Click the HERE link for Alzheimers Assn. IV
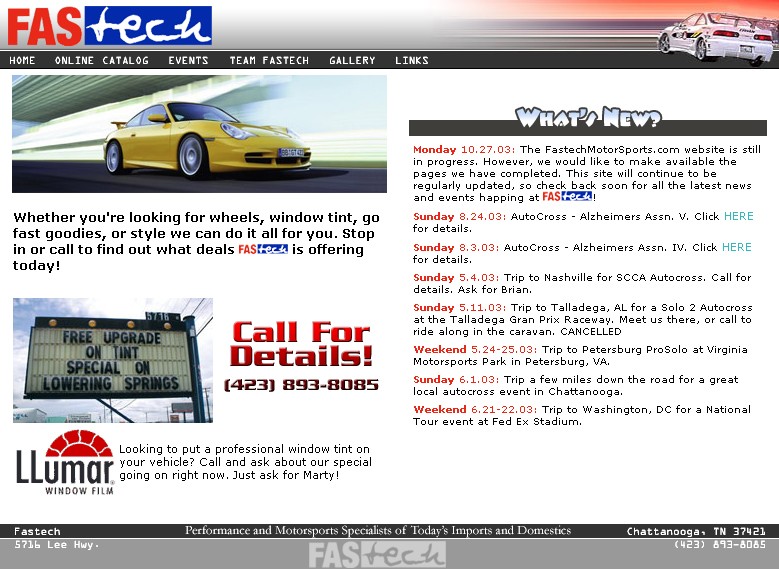 737,247
